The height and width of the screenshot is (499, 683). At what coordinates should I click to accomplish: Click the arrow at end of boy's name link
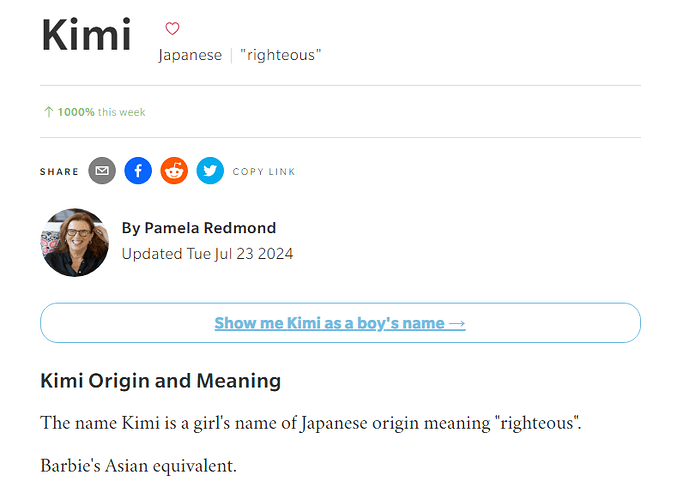(457, 324)
